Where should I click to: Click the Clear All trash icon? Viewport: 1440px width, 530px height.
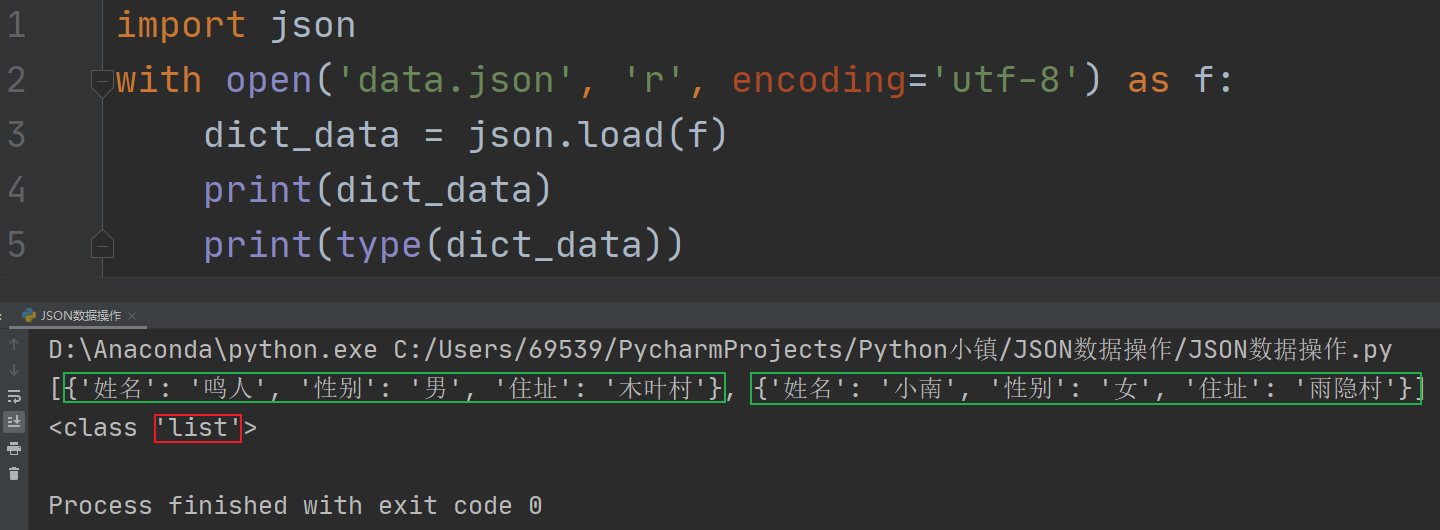(x=14, y=474)
